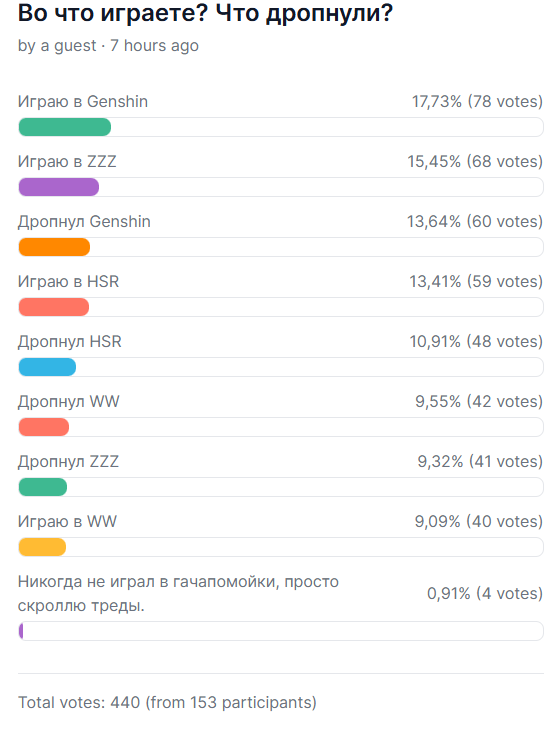558x734 pixels.
Task: Select the "Играю в WW" option label
Action: coord(67,521)
